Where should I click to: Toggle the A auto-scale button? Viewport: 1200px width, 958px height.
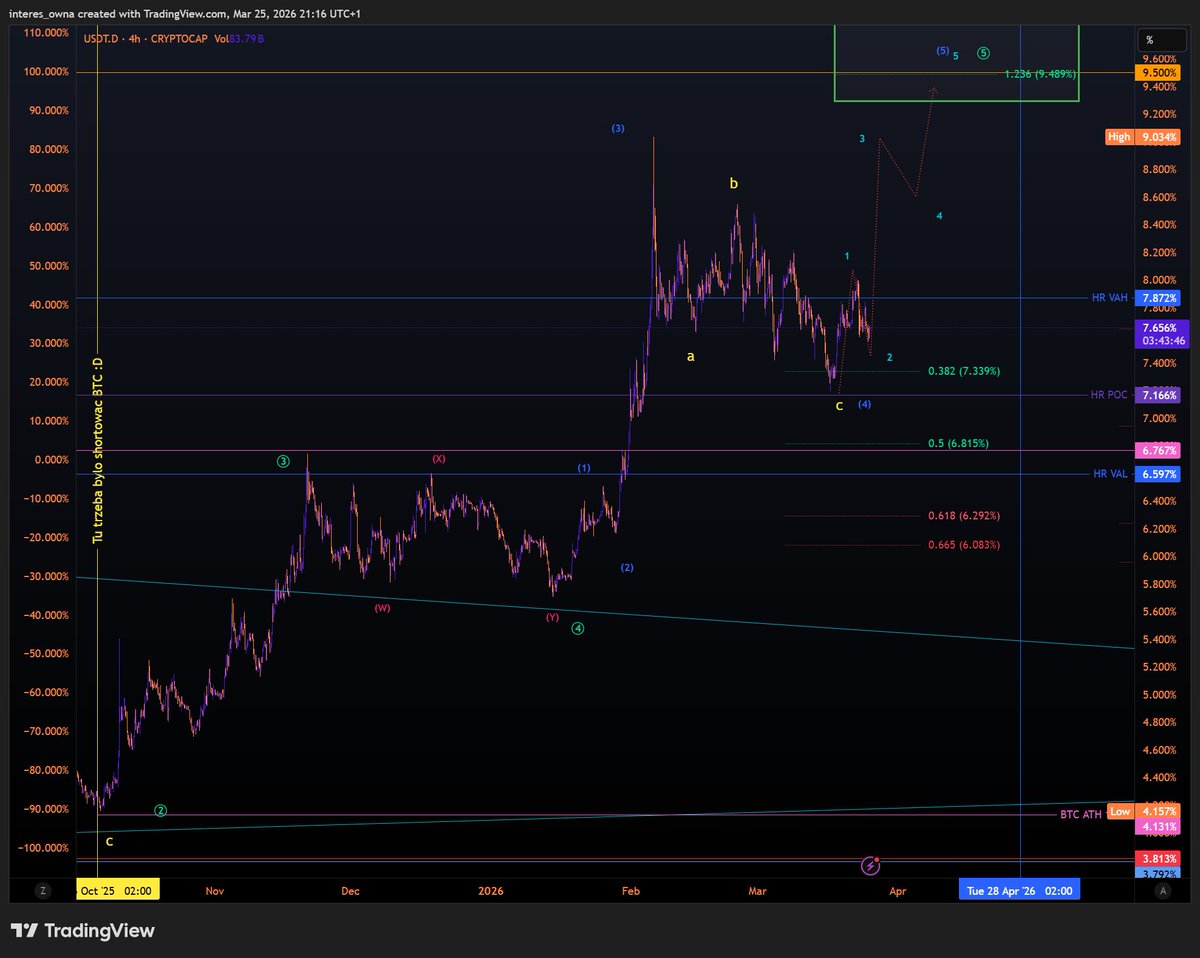[1163, 890]
